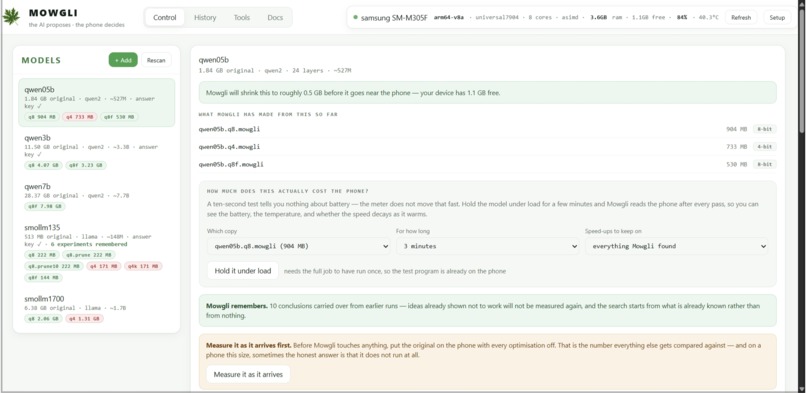Click the '6 experiments remembered' text
The width and height of the screenshot is (806, 393).
coord(90,244)
